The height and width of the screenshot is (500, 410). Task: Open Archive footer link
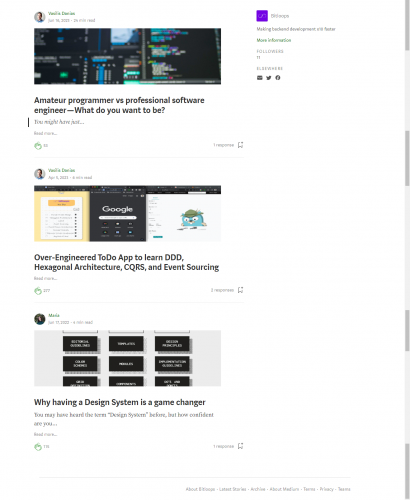pyautogui.click(x=258, y=489)
